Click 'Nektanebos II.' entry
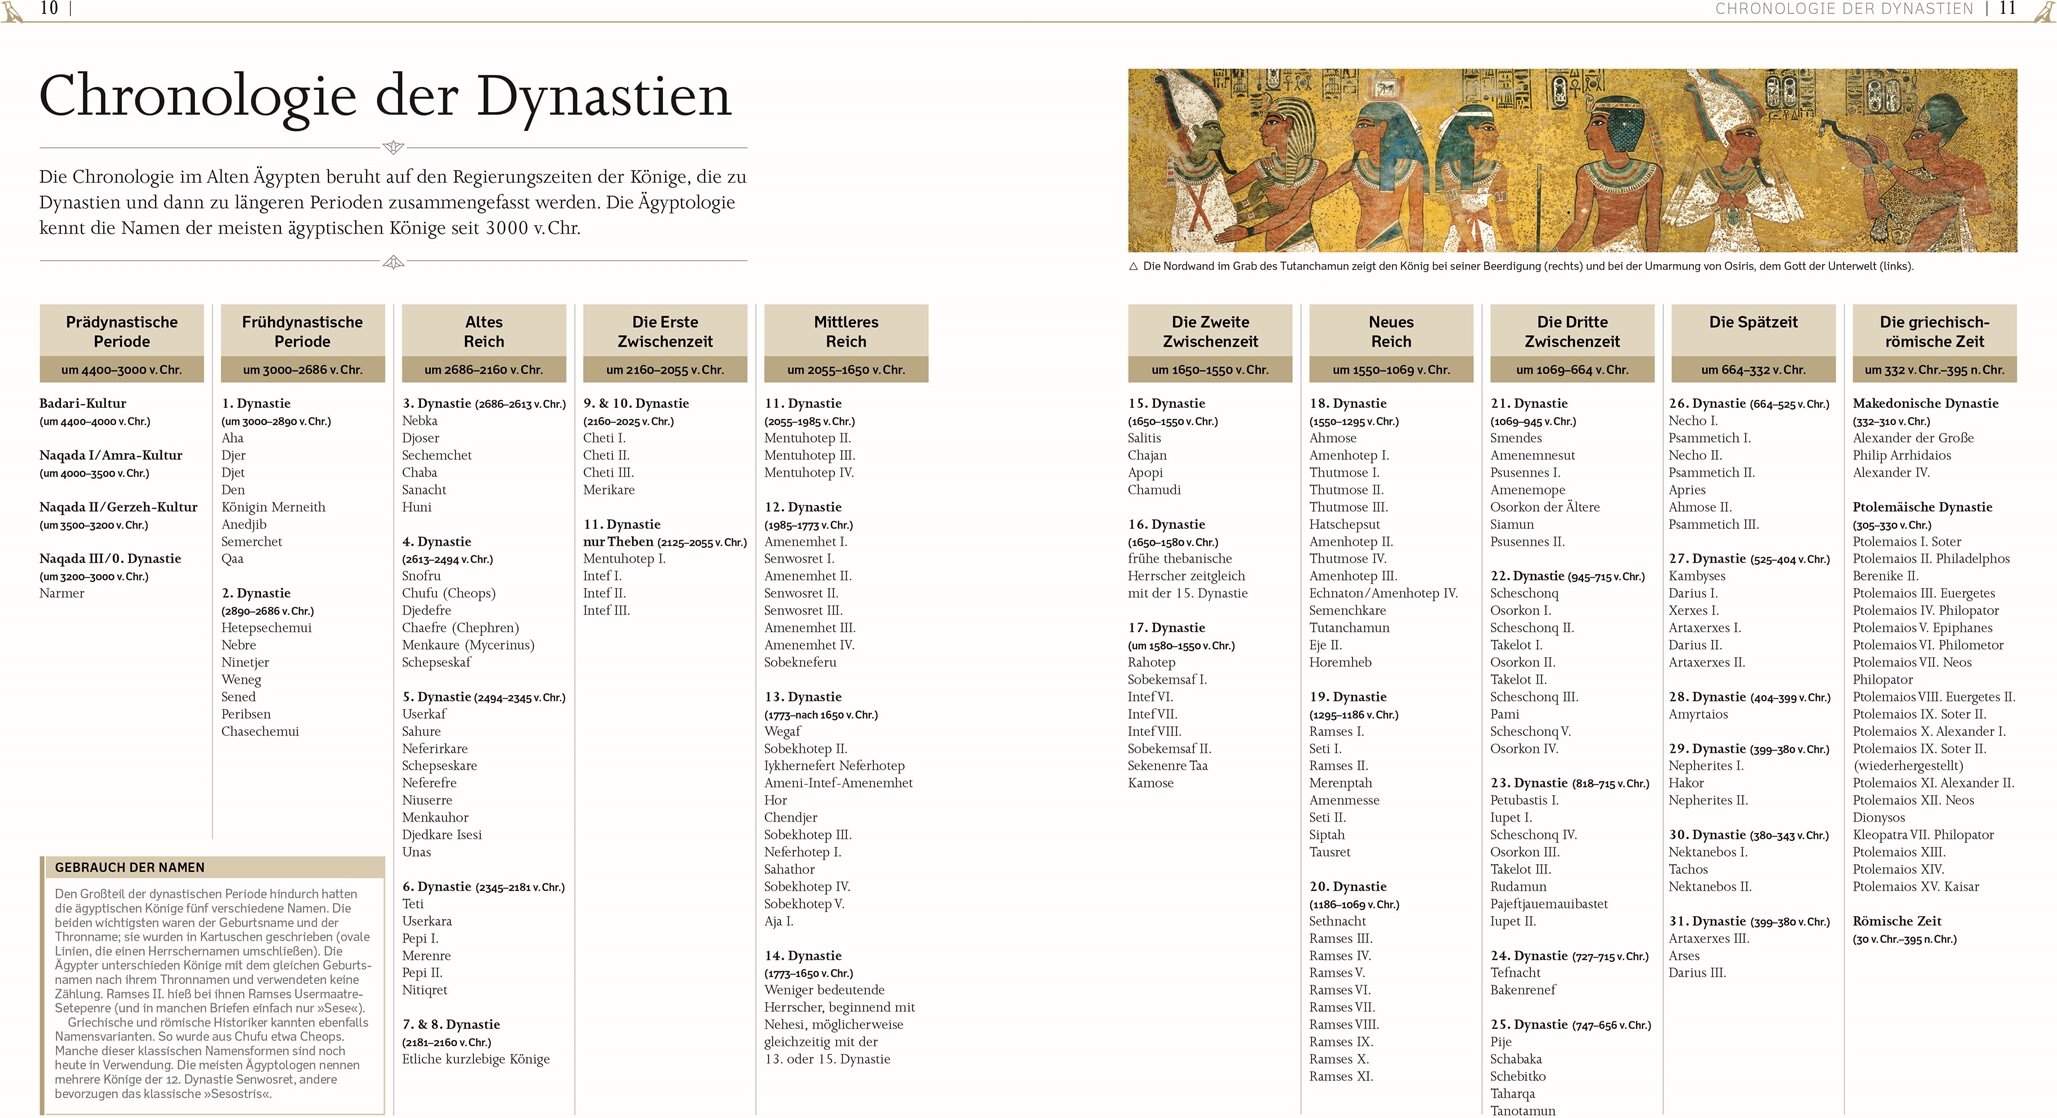 point(1710,886)
